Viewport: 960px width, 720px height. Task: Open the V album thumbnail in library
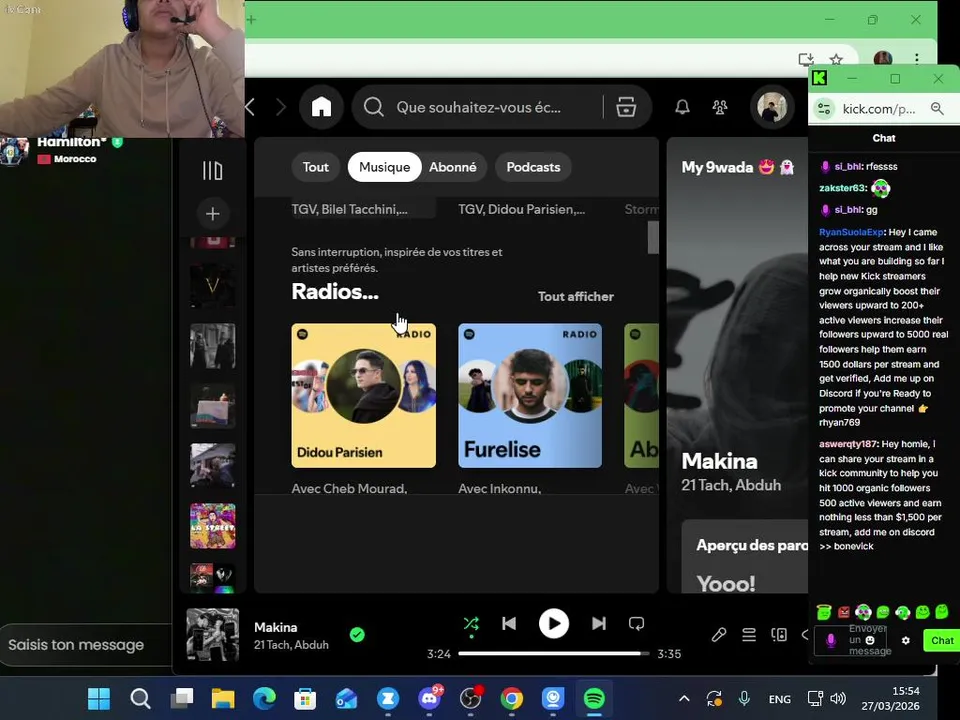pyautogui.click(x=212, y=285)
